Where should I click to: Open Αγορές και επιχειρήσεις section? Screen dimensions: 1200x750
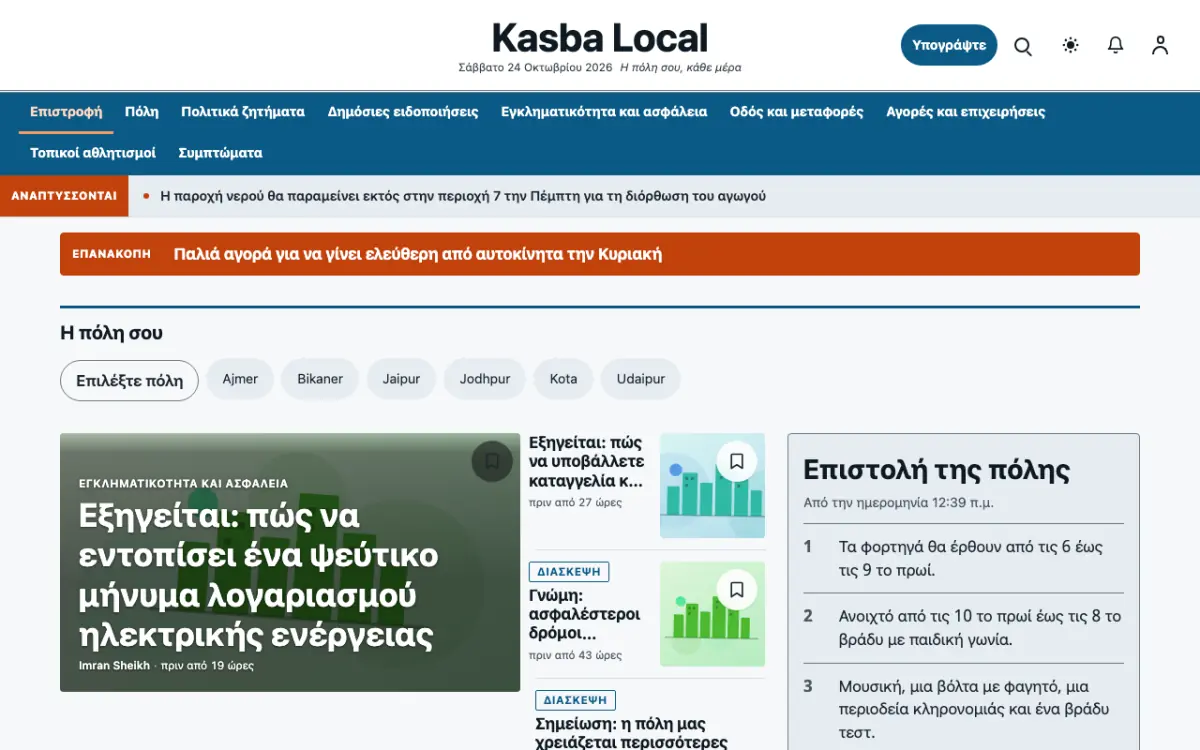(x=966, y=112)
